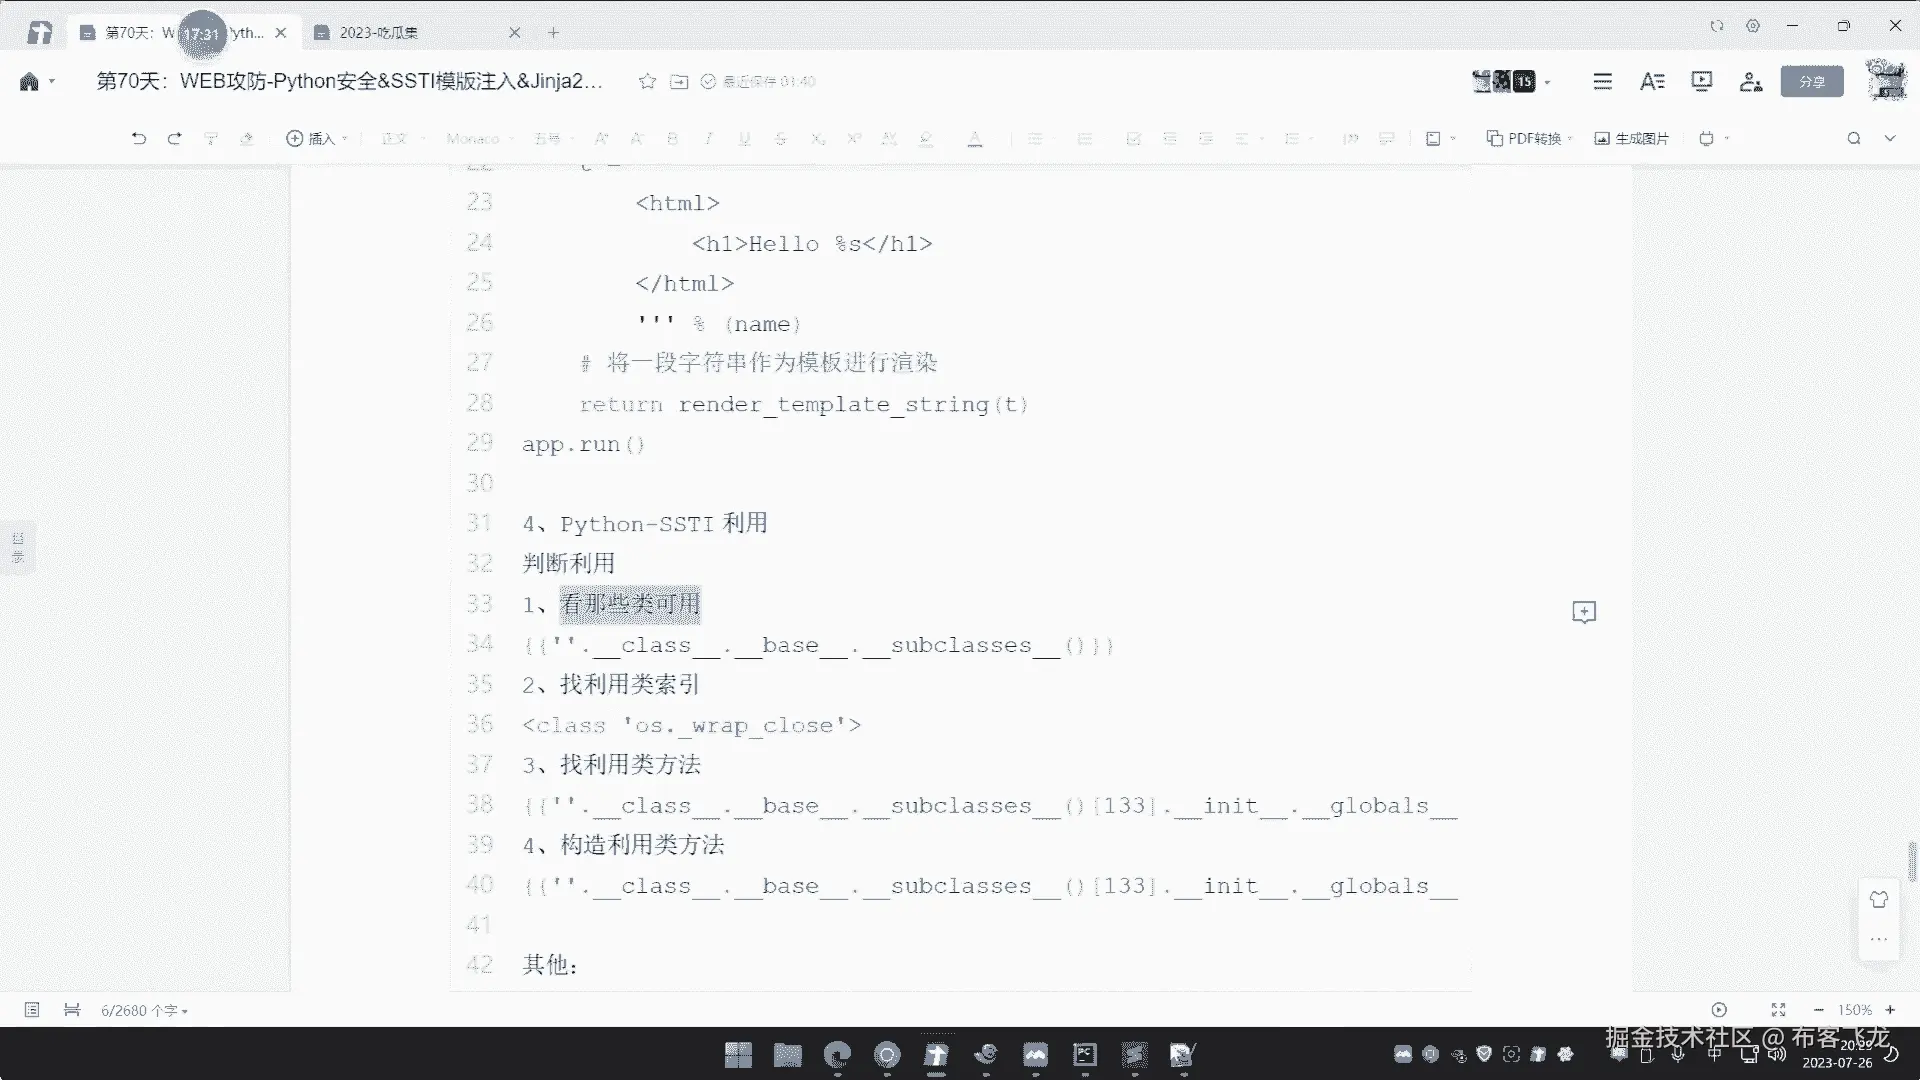Increase zoom with the plus control
The image size is (1920, 1080).
coord(1890,1010)
